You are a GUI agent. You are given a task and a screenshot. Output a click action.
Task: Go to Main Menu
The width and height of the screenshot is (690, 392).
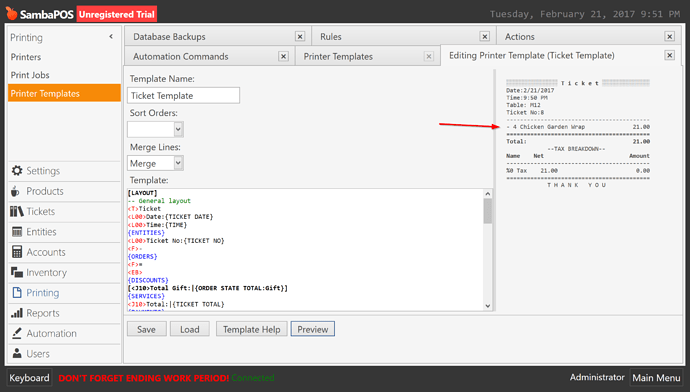pos(656,378)
